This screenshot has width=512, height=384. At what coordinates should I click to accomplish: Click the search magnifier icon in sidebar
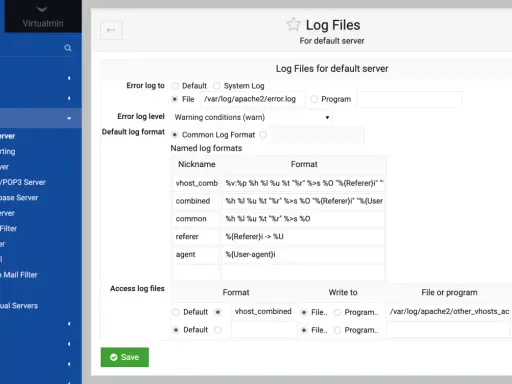click(68, 48)
